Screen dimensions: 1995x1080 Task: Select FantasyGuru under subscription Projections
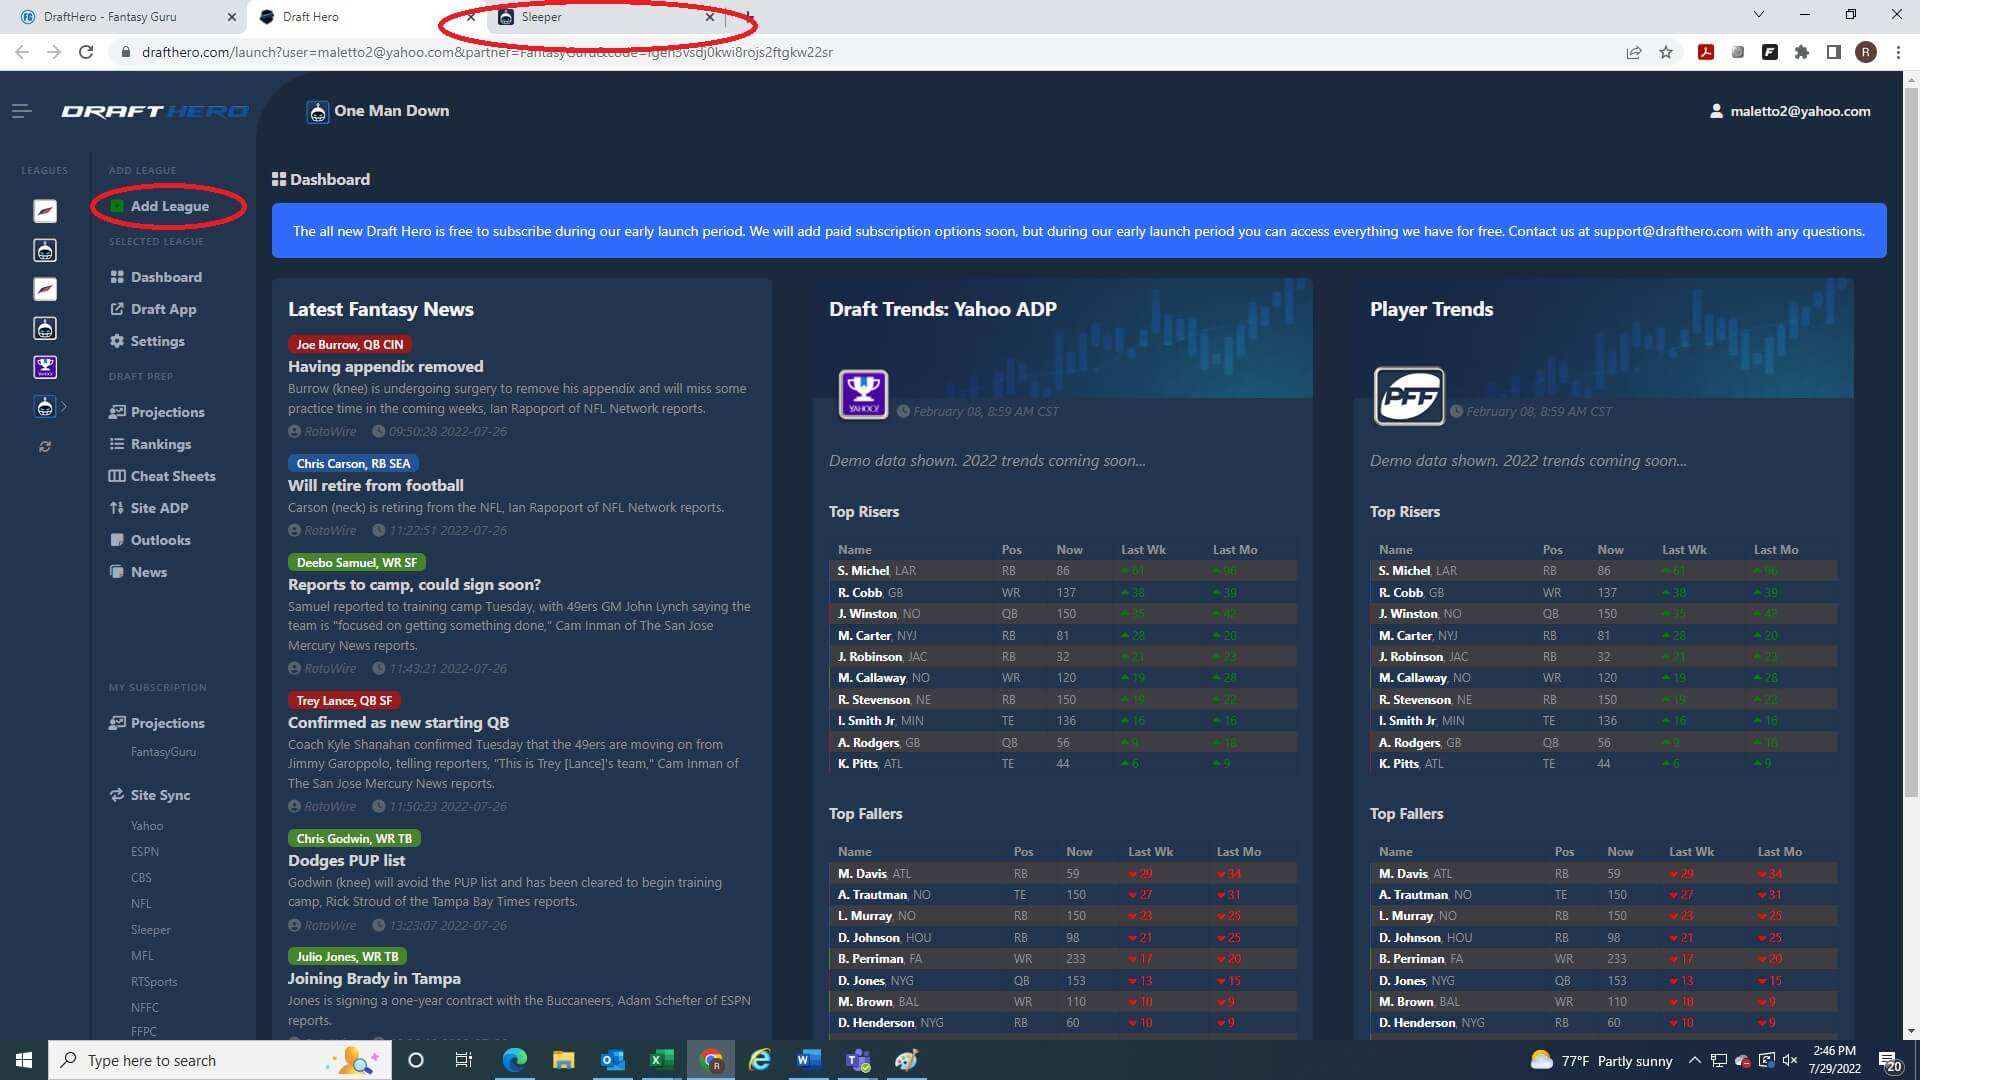point(163,752)
